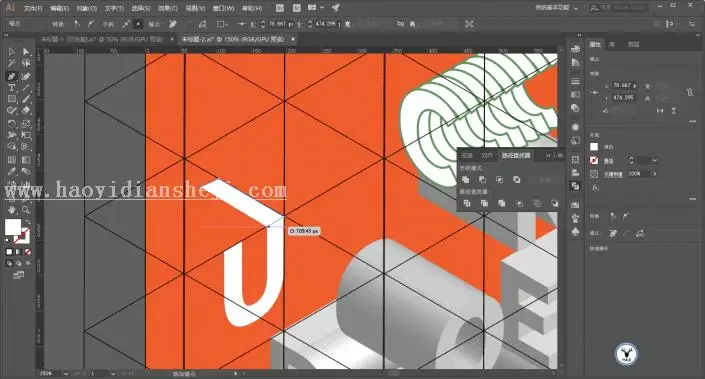
Task: Click Unite shape mode in Pathfinder
Action: (465, 179)
